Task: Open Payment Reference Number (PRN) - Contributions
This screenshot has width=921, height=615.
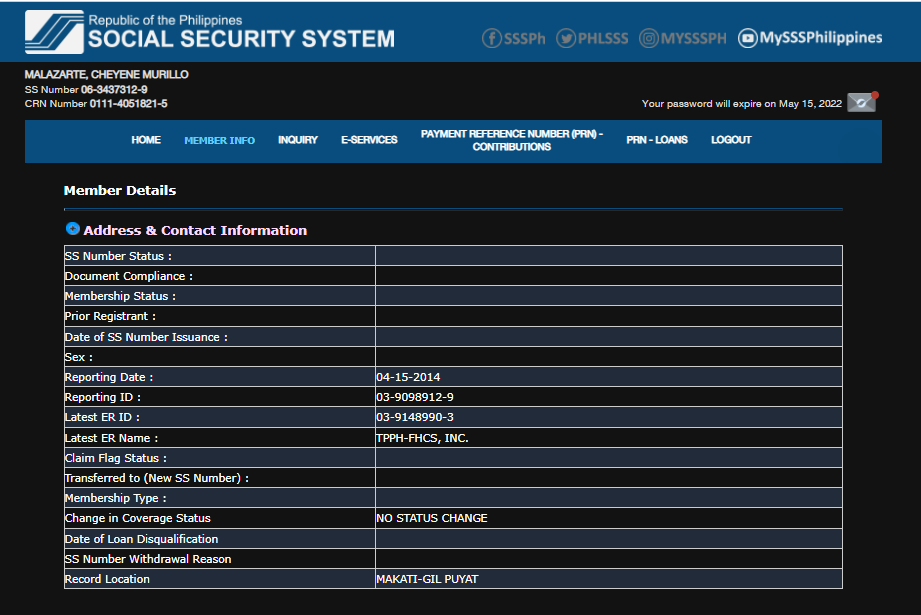Action: (x=511, y=140)
